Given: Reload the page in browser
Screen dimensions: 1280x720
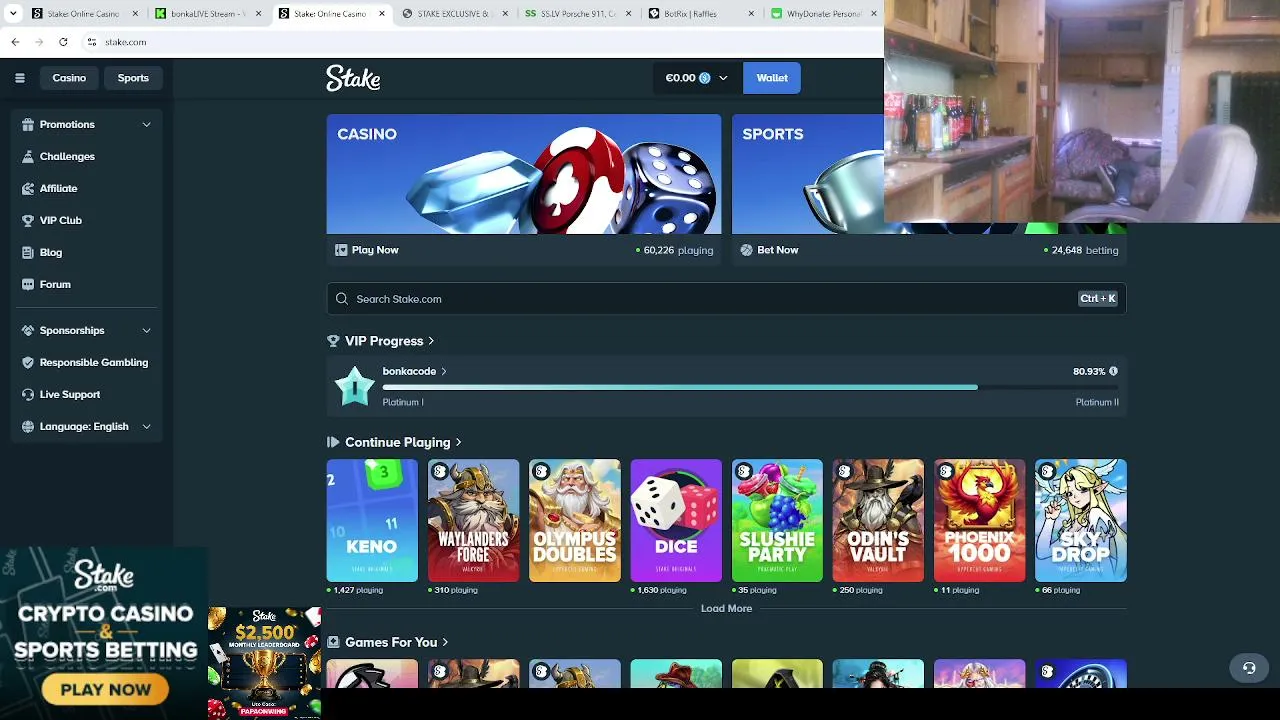Looking at the screenshot, I should [63, 42].
